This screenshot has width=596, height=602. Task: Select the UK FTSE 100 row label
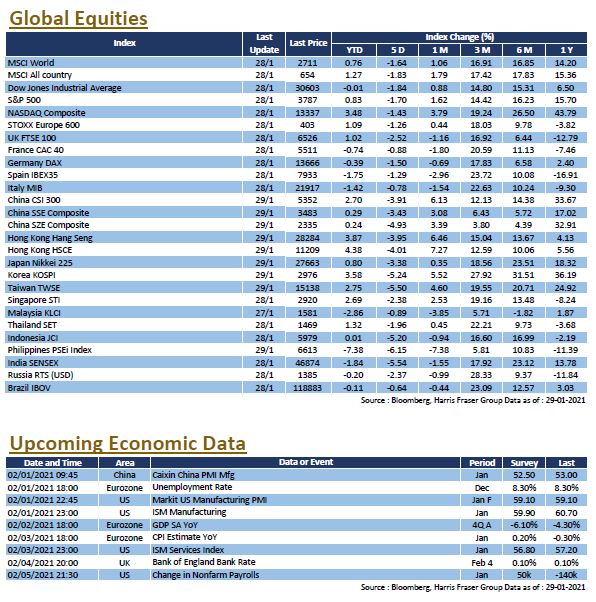pyautogui.click(x=32, y=138)
